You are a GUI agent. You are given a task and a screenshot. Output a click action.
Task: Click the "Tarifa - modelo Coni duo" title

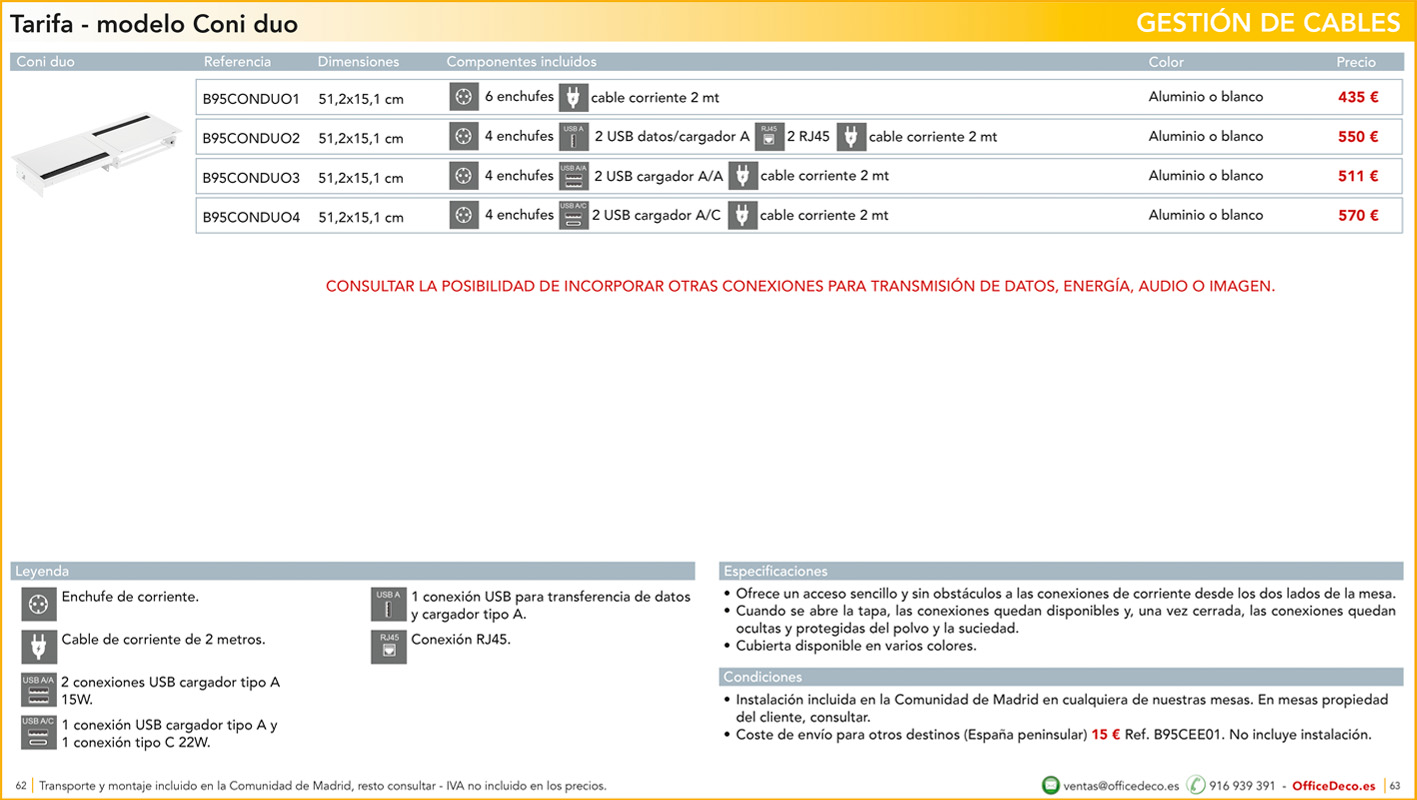pyautogui.click(x=155, y=23)
